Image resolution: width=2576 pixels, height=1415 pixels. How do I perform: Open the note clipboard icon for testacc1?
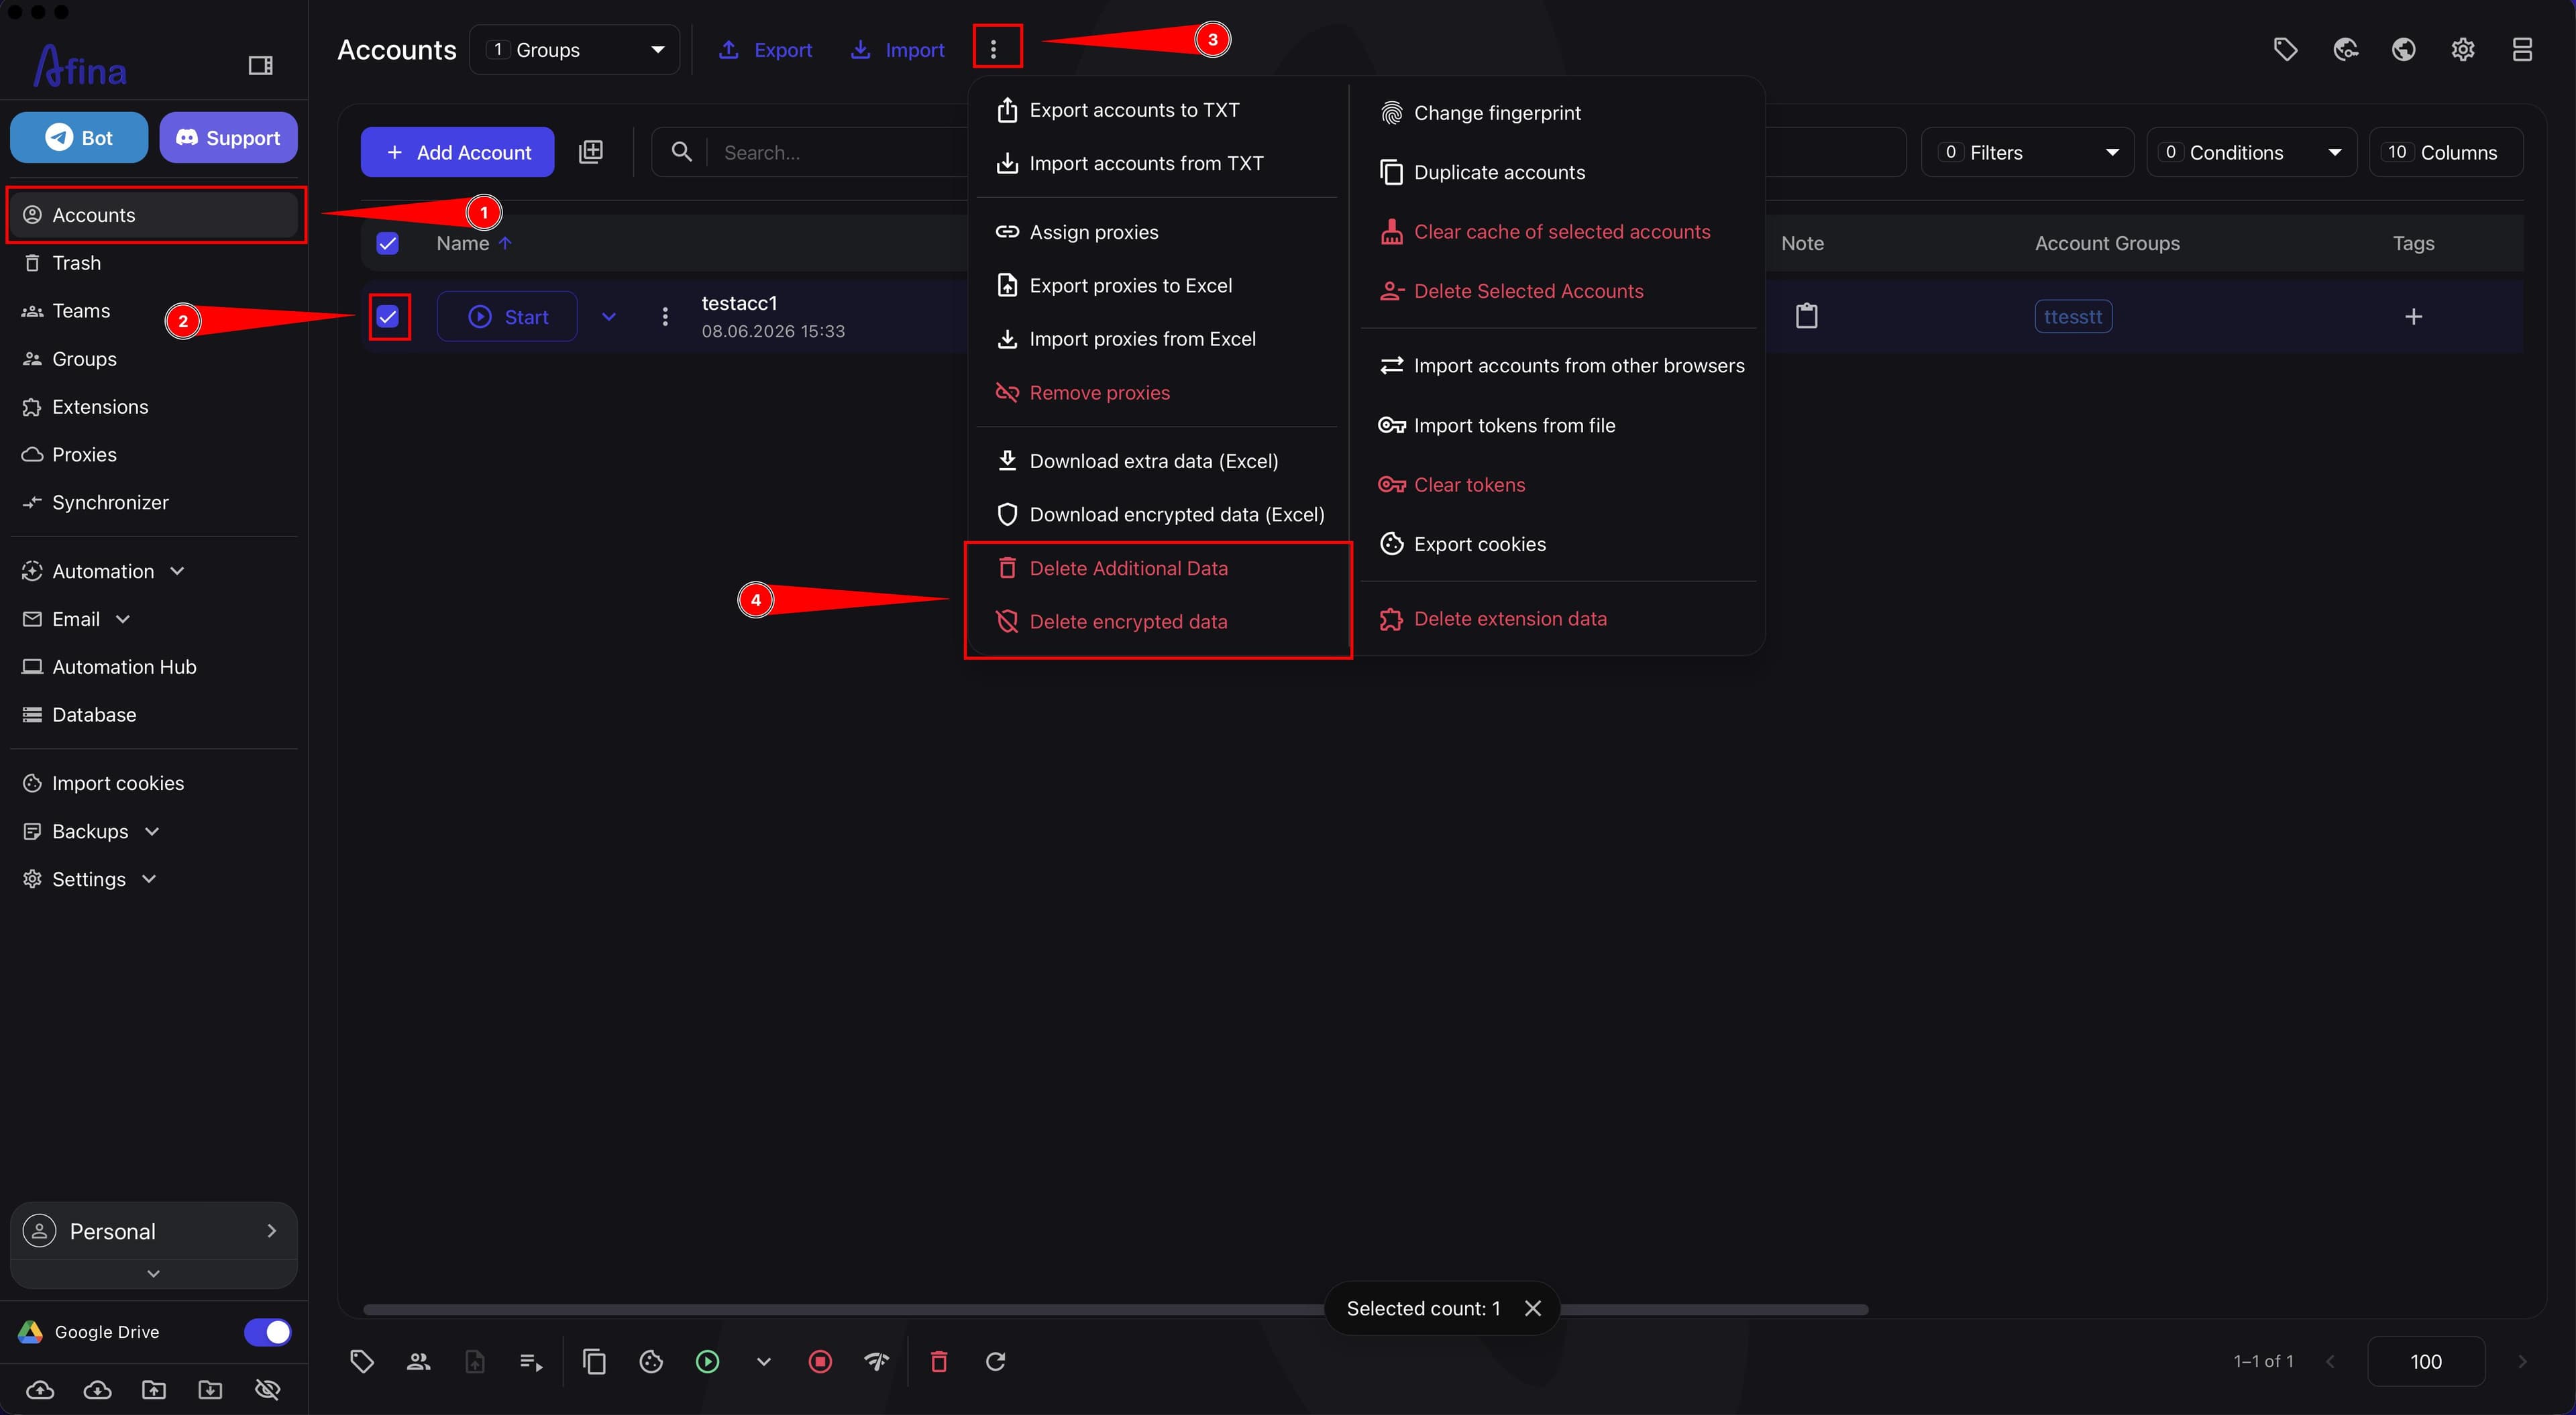pos(1806,316)
